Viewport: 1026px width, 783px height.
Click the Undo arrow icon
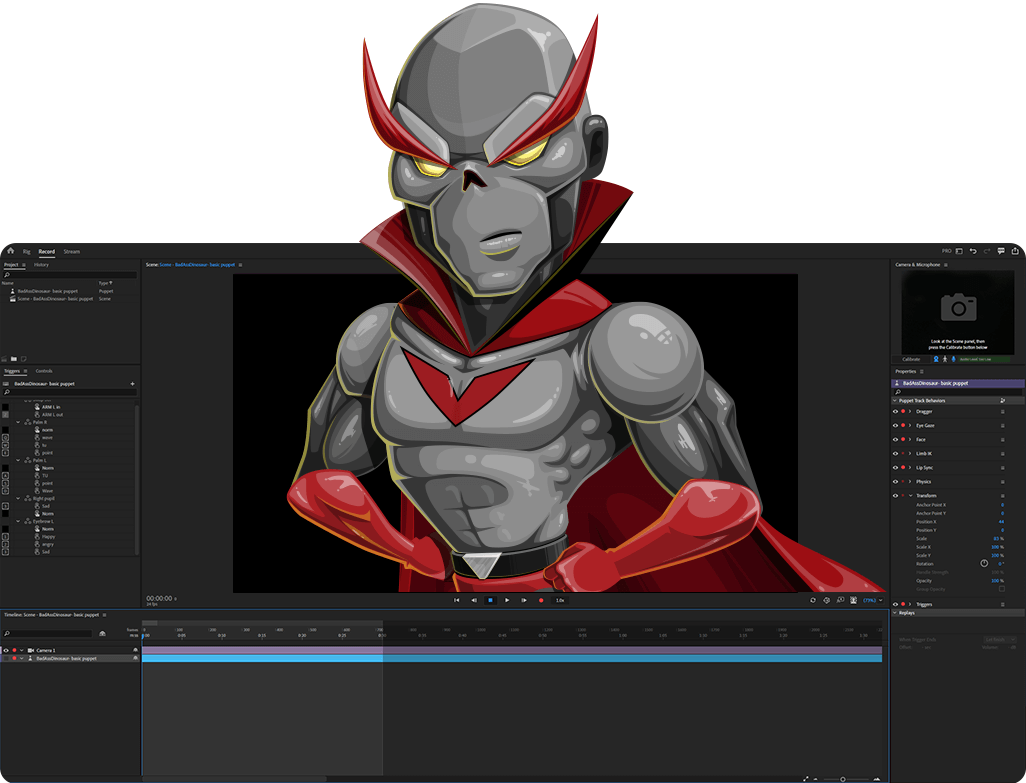[973, 251]
